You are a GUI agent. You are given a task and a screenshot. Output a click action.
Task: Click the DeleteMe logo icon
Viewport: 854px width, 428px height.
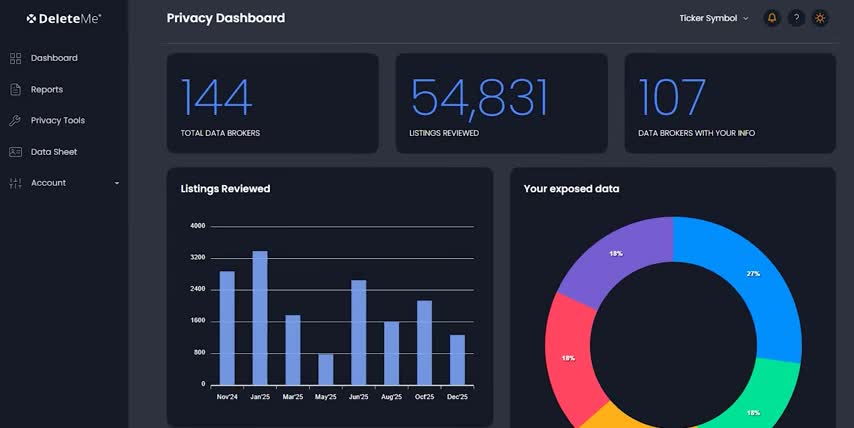click(x=32, y=19)
